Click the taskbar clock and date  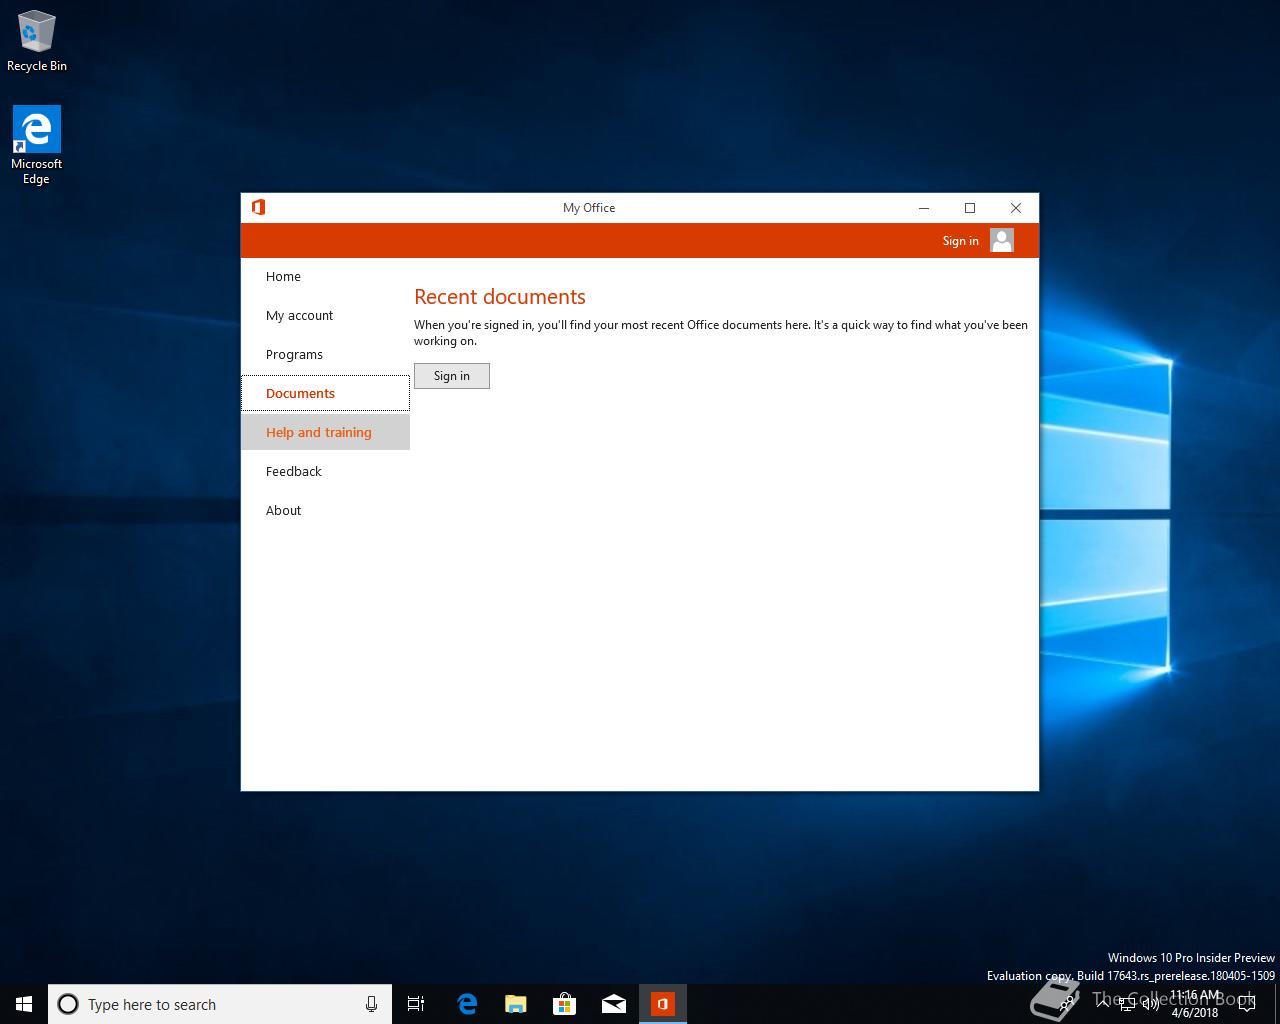tap(1195, 1004)
